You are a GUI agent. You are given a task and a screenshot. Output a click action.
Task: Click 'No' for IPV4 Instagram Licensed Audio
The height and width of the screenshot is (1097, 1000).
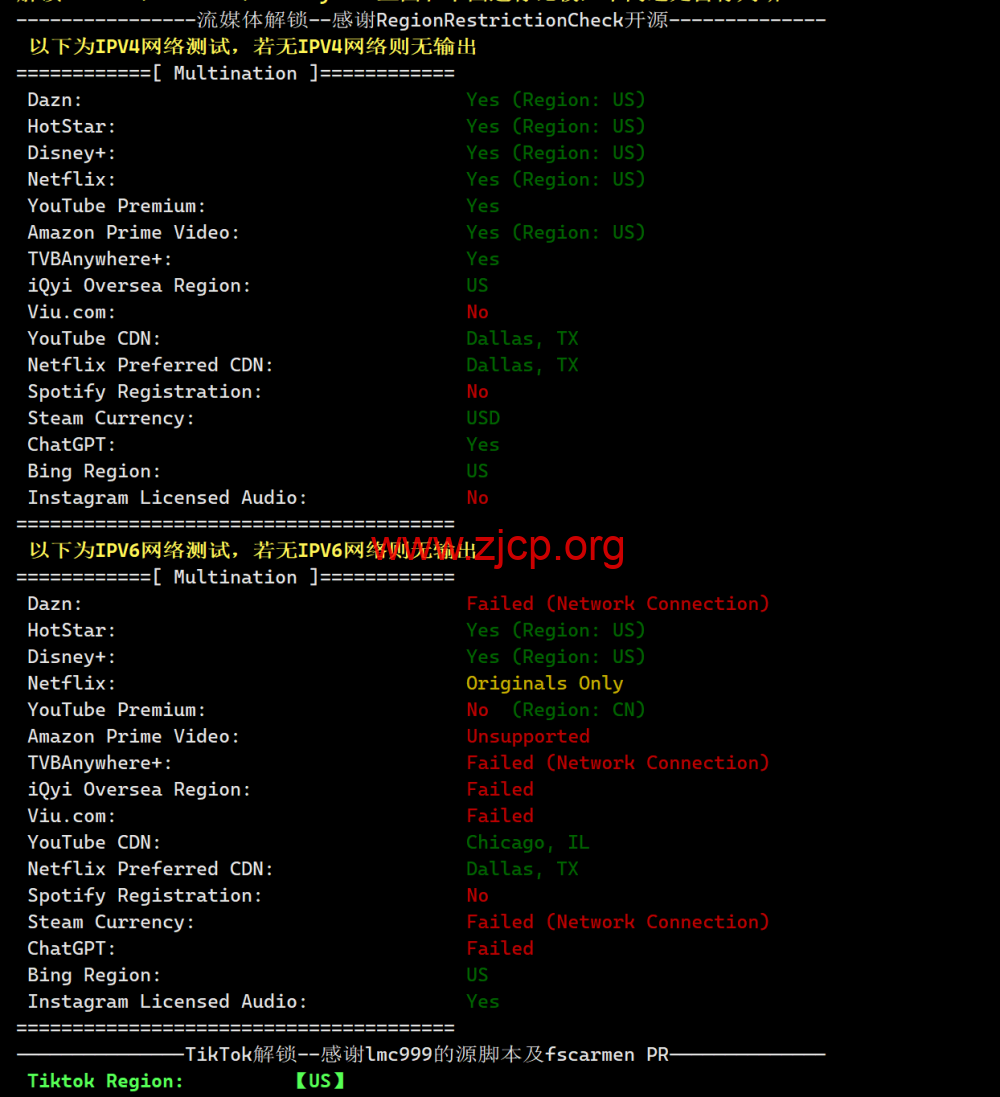pos(477,498)
